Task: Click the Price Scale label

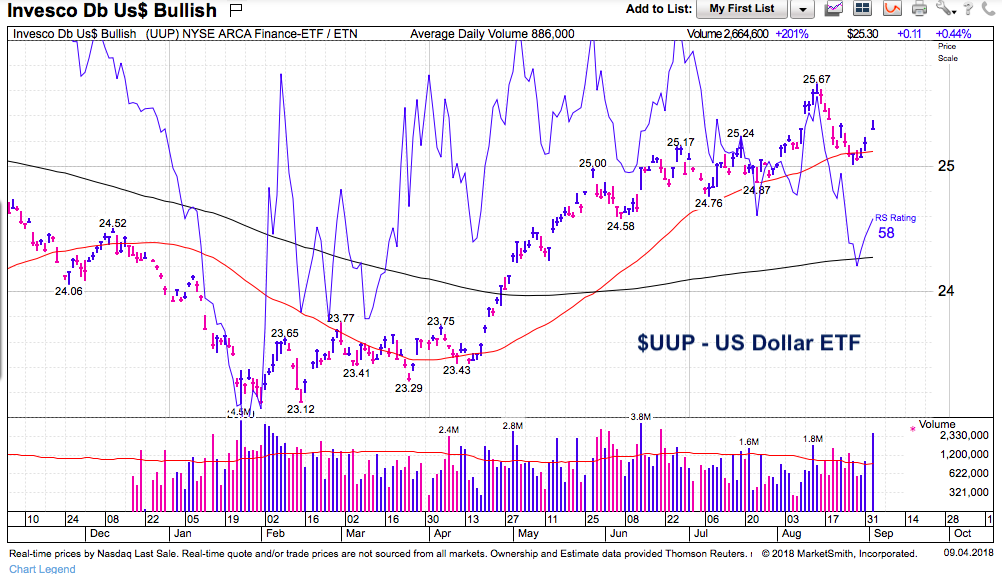Action: (x=948, y=52)
